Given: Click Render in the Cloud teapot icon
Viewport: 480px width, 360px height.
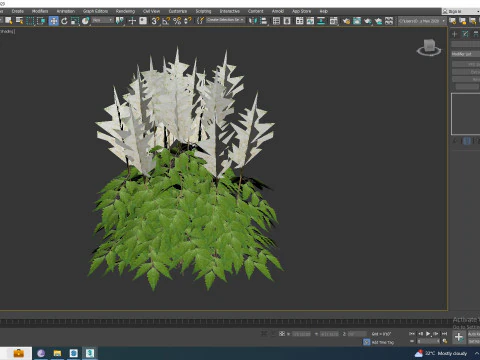Looking at the screenshot, I should pyautogui.click(x=378, y=21).
